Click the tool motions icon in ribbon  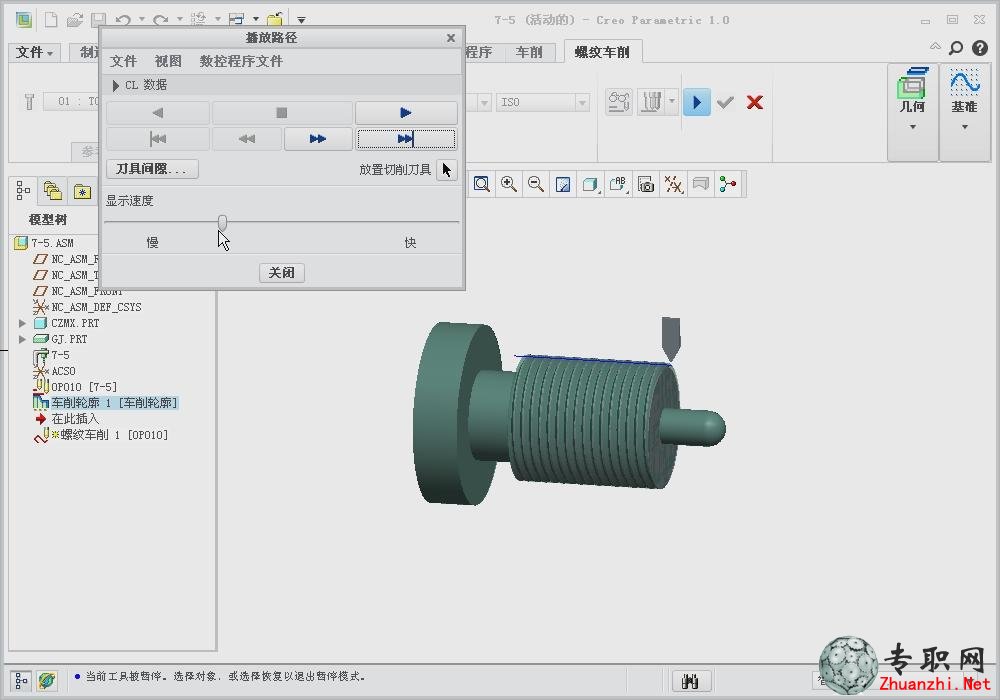click(651, 102)
